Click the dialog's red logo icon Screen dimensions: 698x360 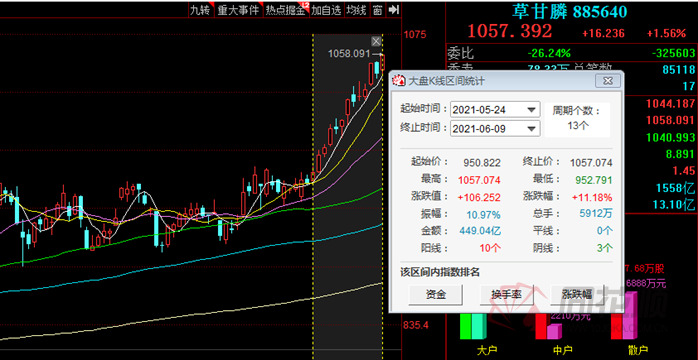pyautogui.click(x=399, y=81)
